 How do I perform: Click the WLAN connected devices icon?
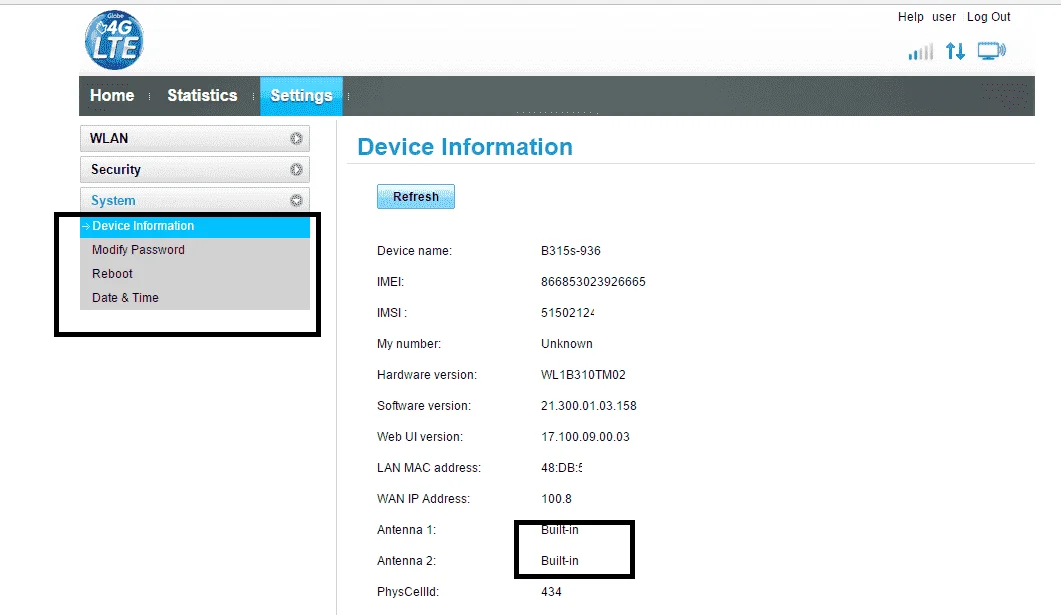point(991,51)
